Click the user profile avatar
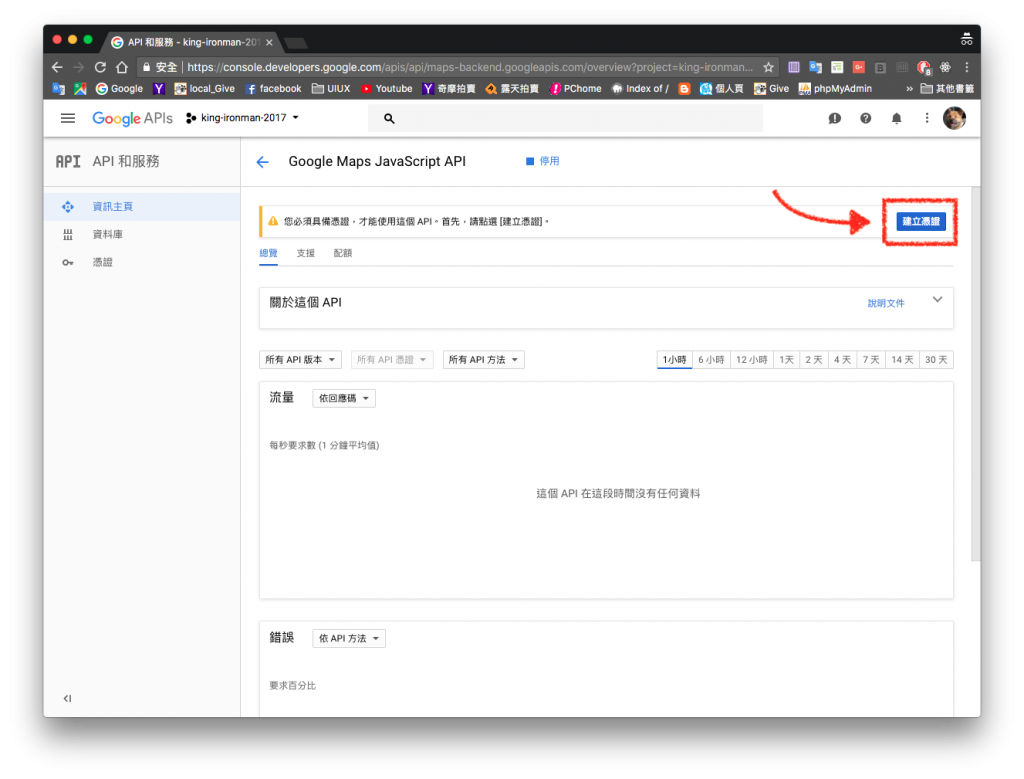This screenshot has width=1024, height=779. click(954, 118)
